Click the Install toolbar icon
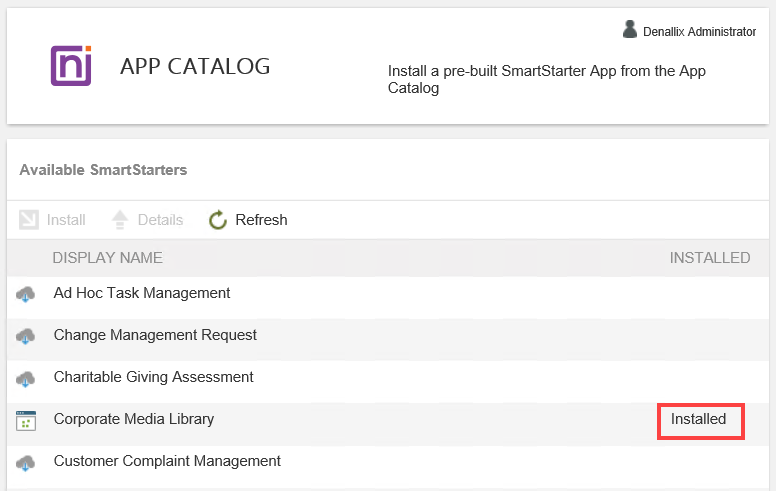This screenshot has width=776, height=491. (29, 220)
